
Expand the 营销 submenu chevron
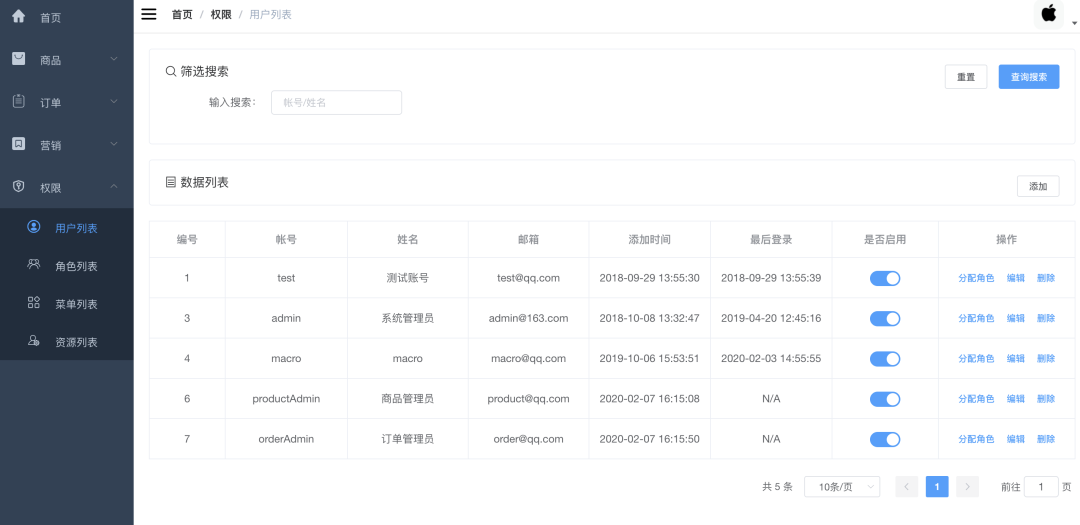tap(114, 144)
